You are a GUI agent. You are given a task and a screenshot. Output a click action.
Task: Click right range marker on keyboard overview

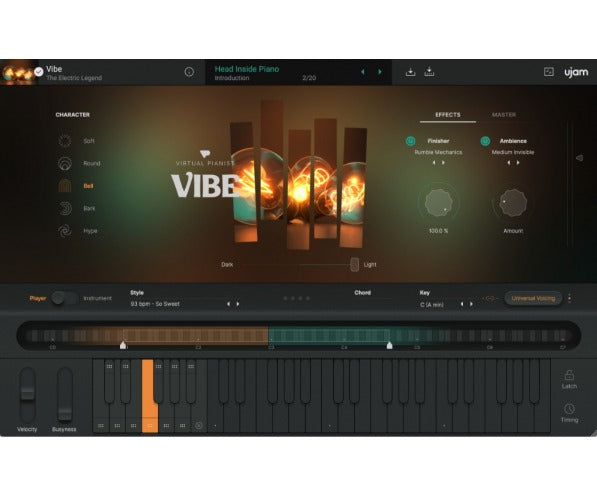pyautogui.click(x=389, y=345)
